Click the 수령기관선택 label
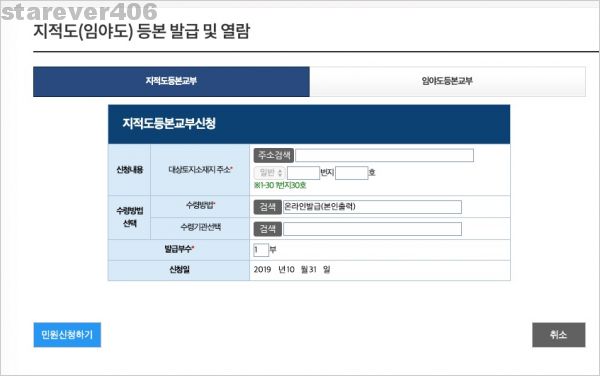The height and width of the screenshot is (376, 600). [x=201, y=227]
